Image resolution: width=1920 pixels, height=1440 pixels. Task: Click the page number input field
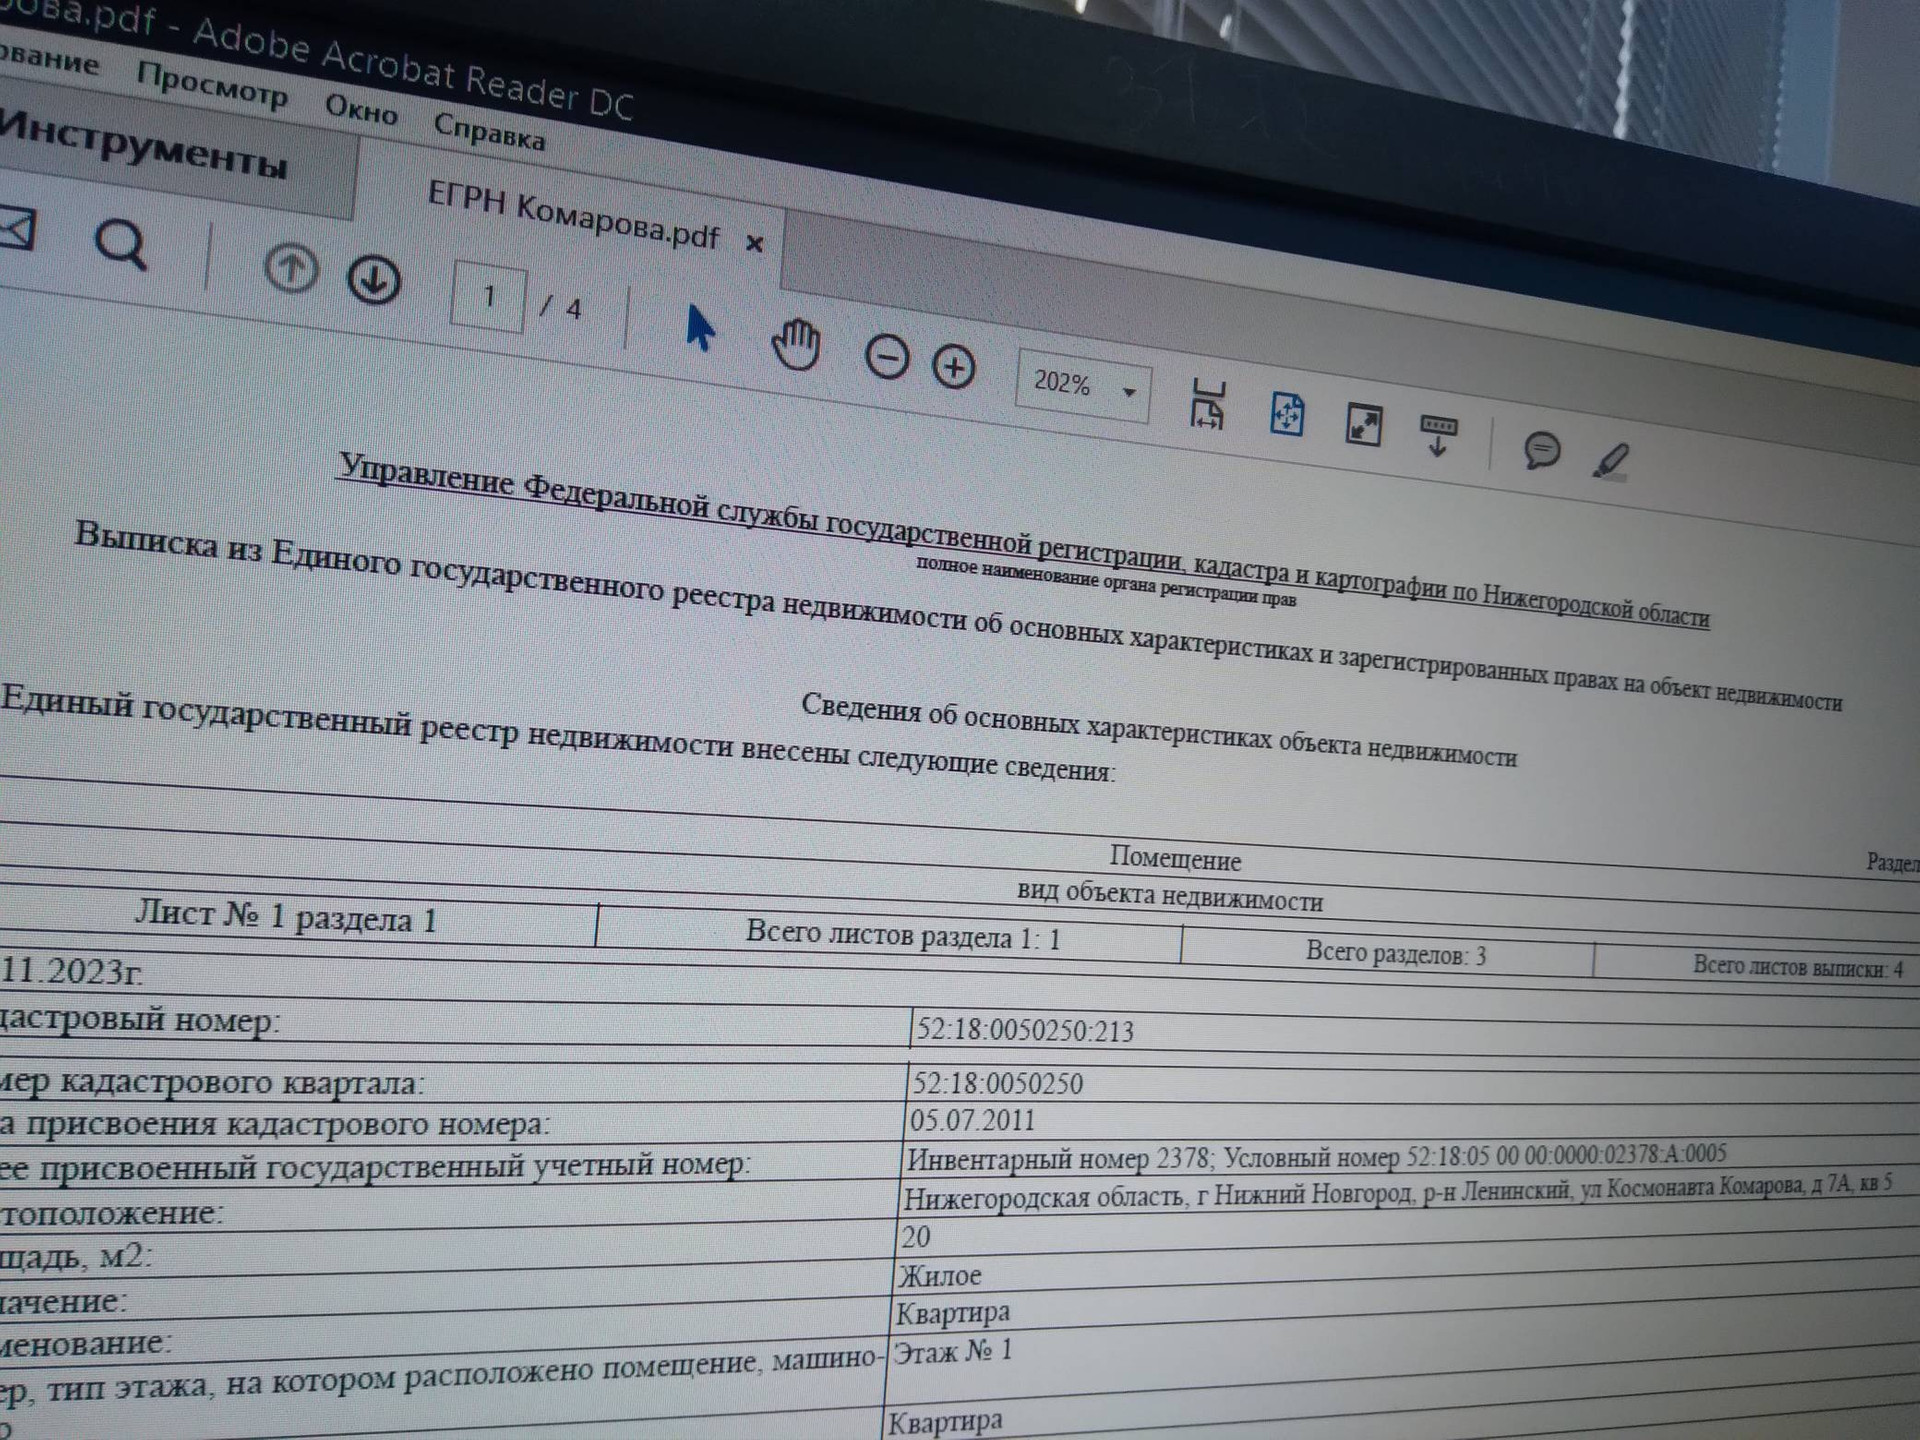(x=488, y=297)
